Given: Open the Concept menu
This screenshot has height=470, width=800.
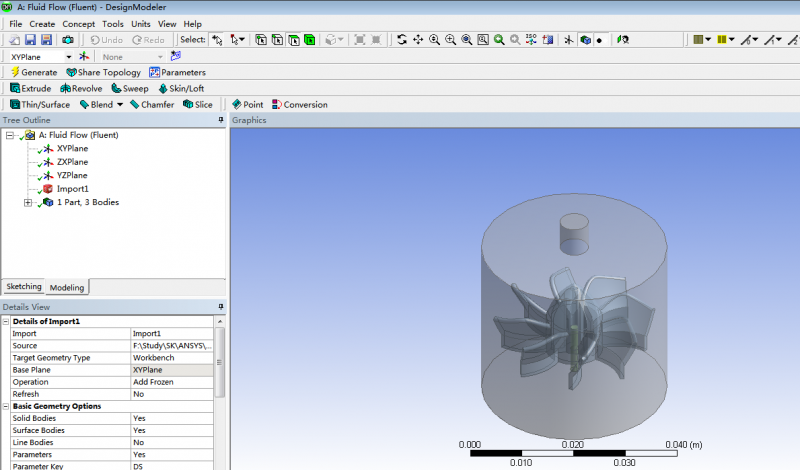Looking at the screenshot, I should click(x=79, y=24).
